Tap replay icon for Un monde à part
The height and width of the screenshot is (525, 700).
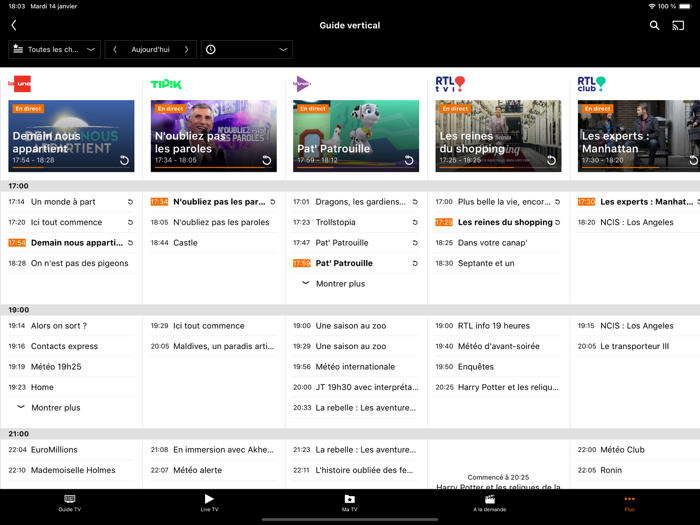coord(130,202)
